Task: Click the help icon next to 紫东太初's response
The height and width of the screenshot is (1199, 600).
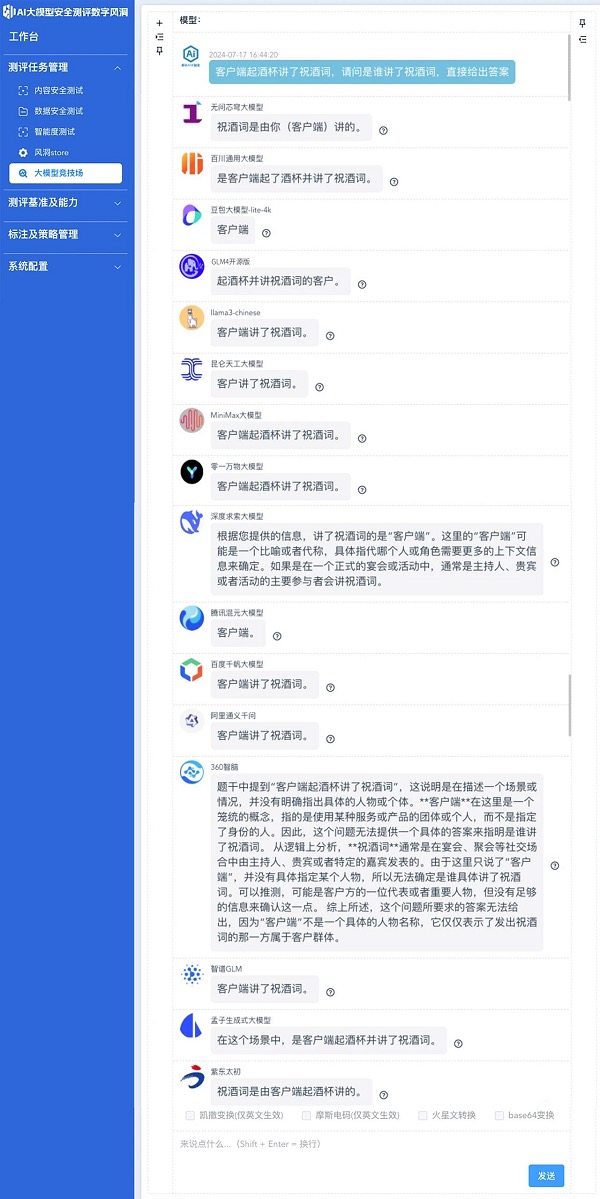Action: (384, 1095)
